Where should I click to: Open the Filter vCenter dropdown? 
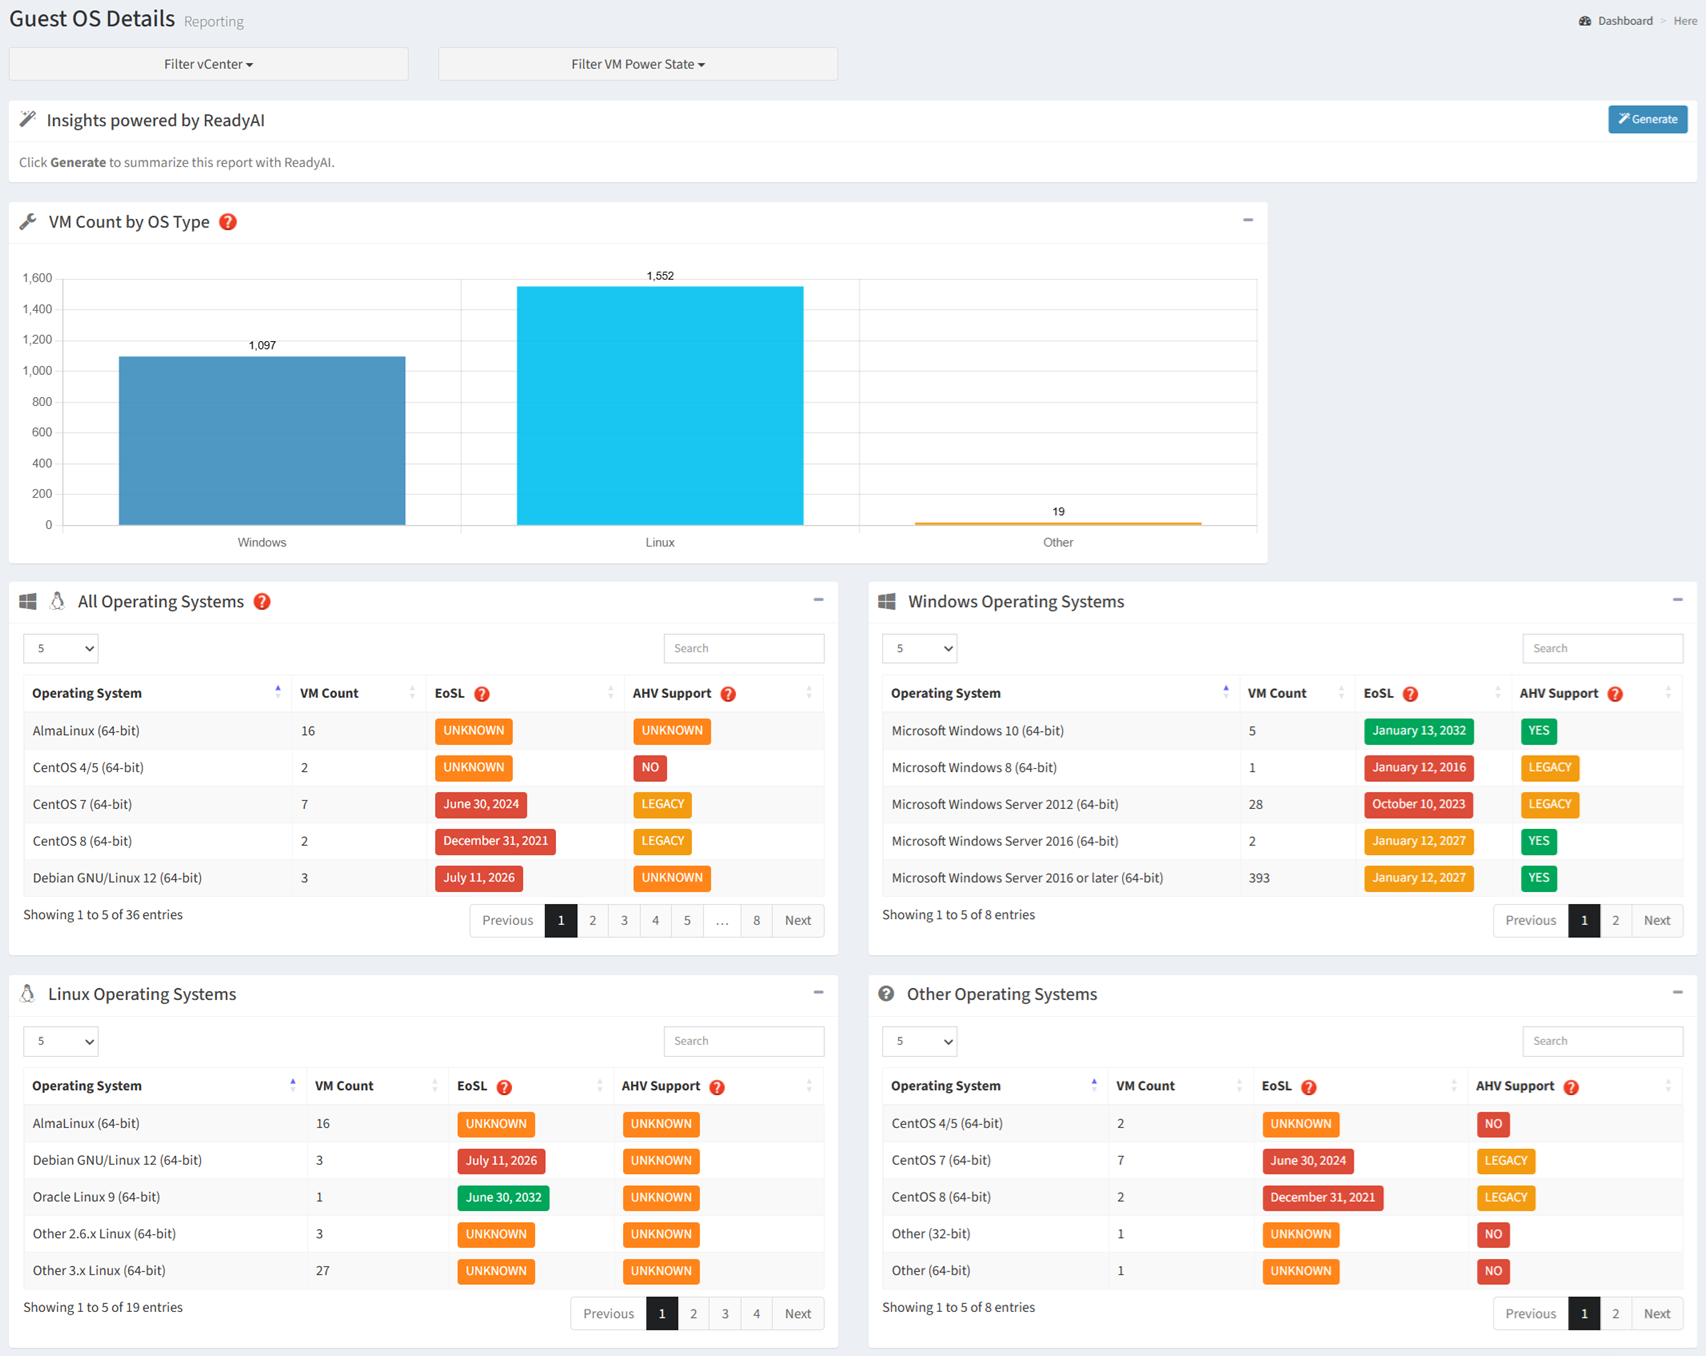208,64
